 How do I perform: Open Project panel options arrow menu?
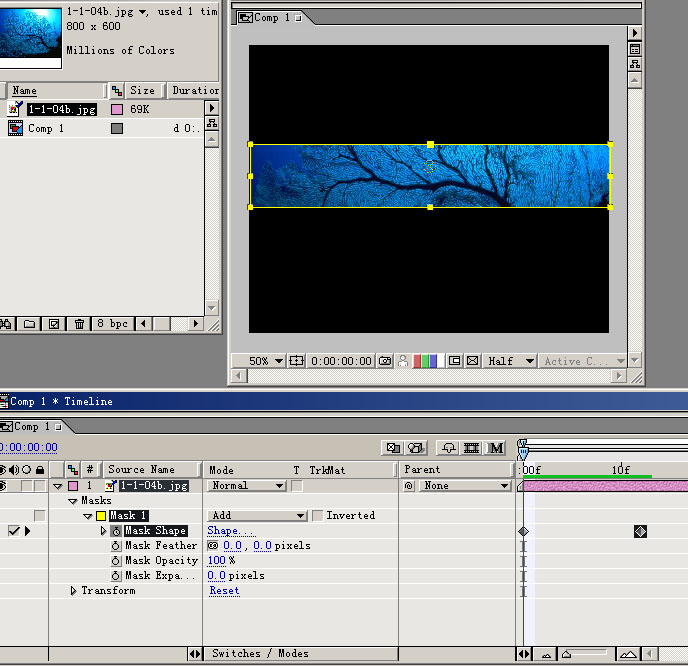(212, 108)
